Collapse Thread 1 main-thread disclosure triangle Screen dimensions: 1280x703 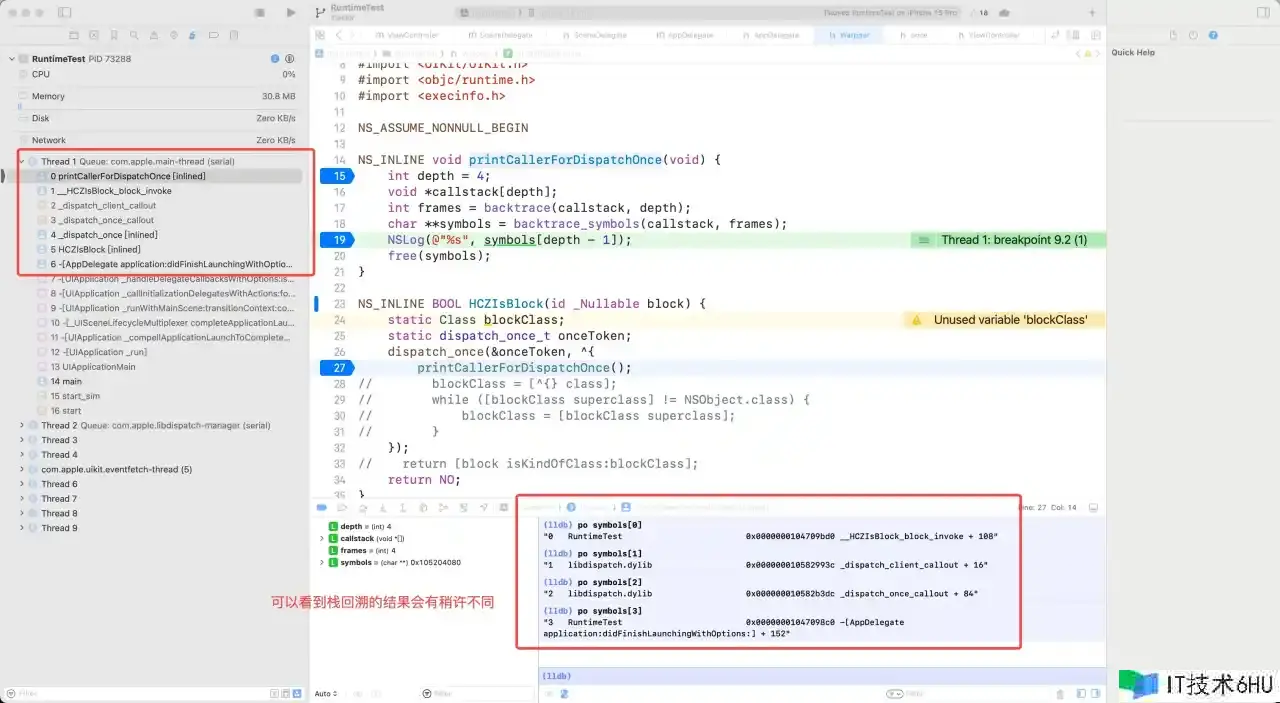[x=22, y=161]
